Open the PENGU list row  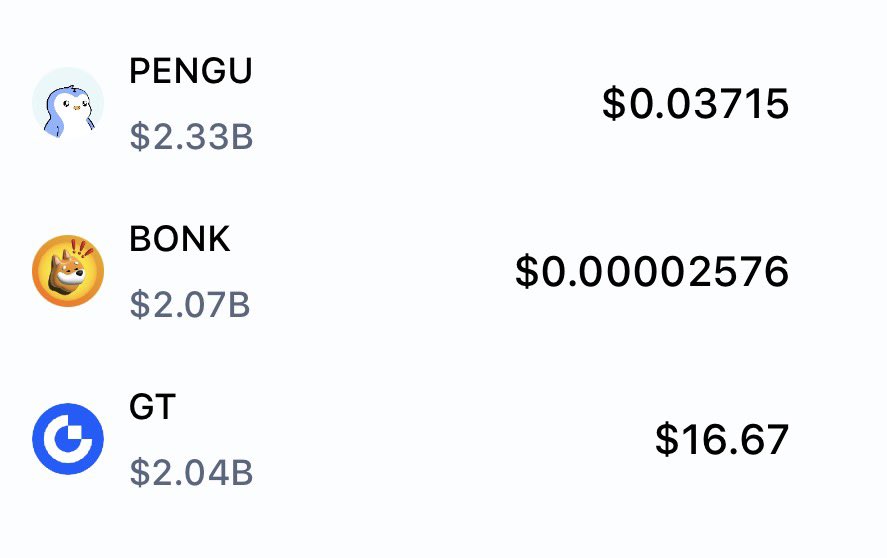[444, 103]
